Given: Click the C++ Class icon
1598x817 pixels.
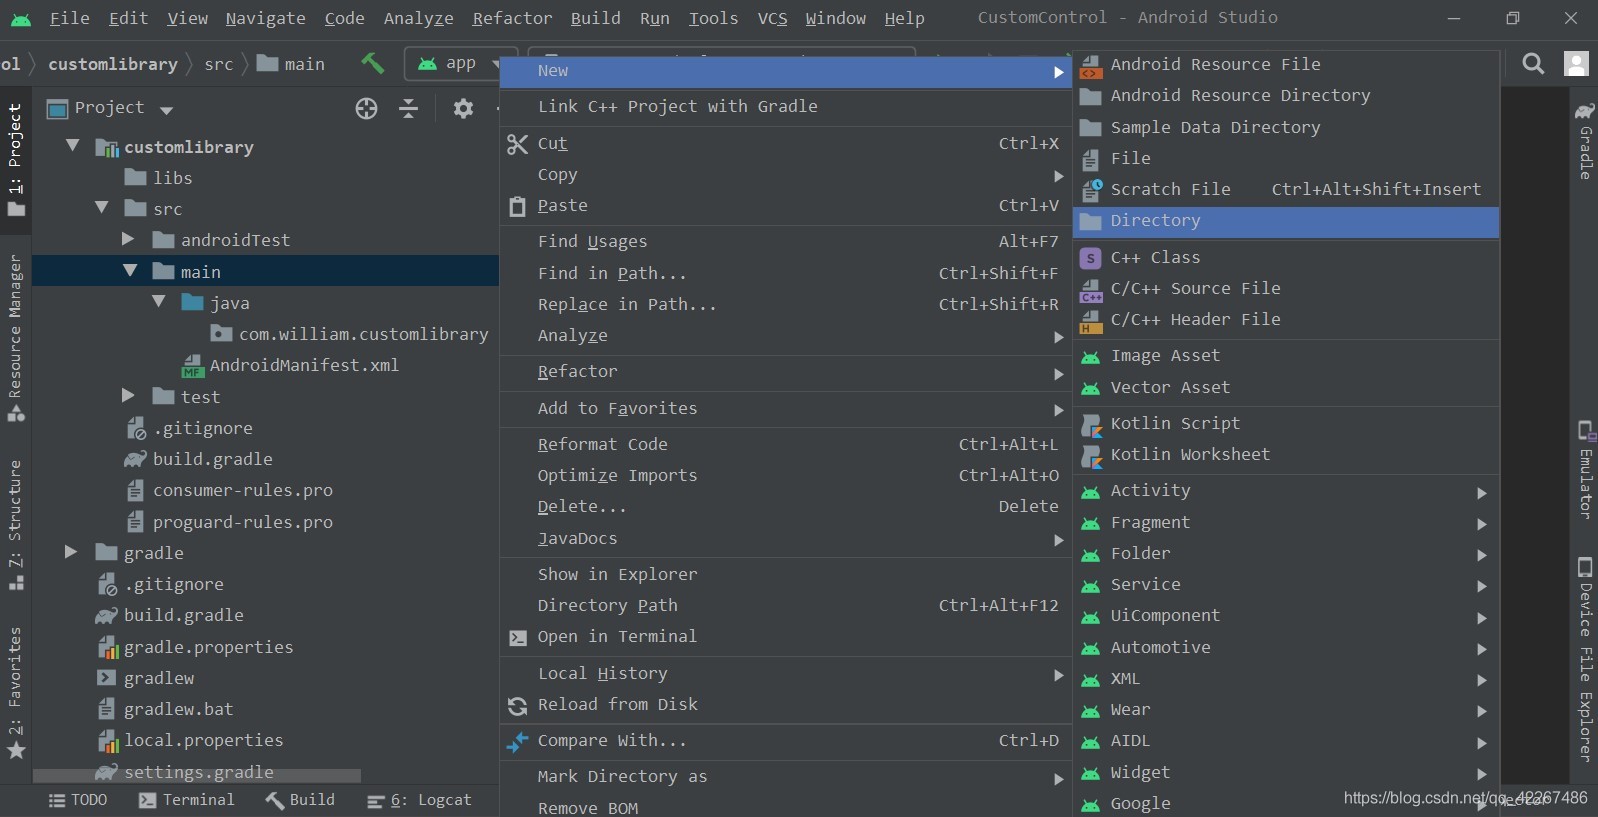Looking at the screenshot, I should click(x=1091, y=258).
